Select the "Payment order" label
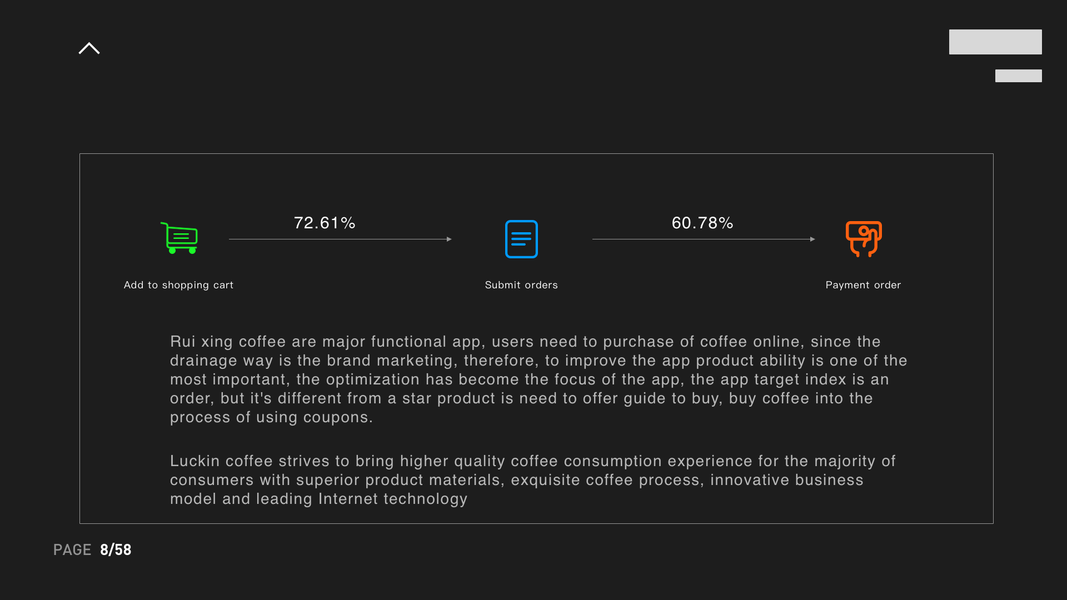This screenshot has height=600, width=1067. pos(863,285)
